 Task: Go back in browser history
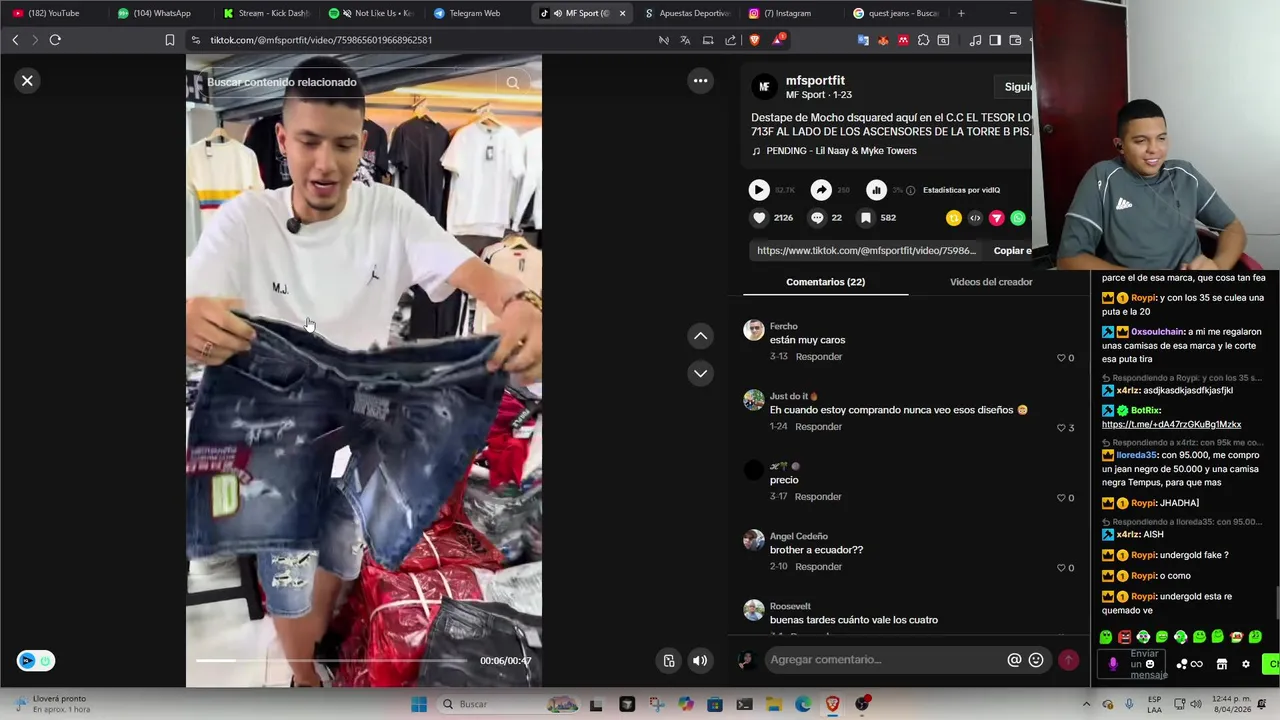click(x=15, y=40)
